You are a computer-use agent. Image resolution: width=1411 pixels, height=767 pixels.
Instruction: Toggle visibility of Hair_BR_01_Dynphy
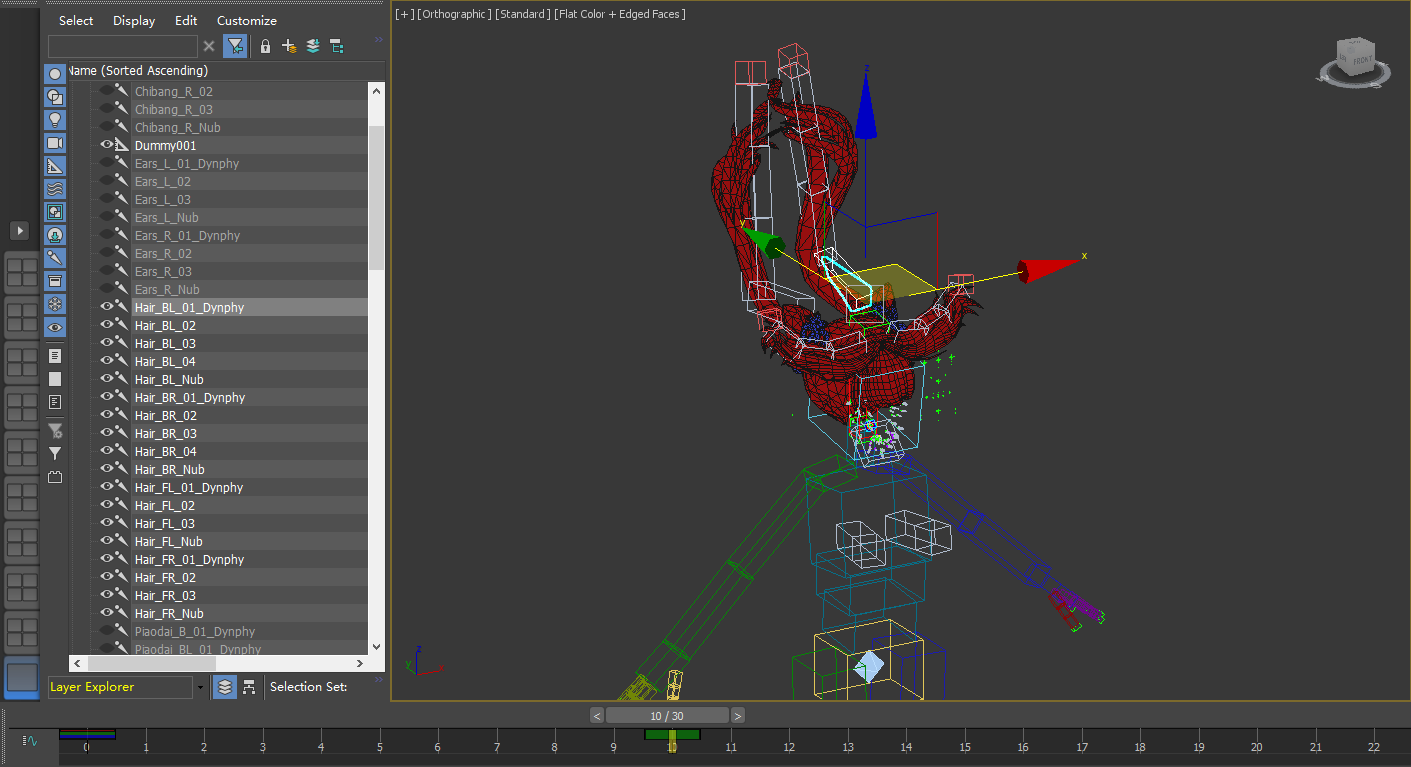(106, 397)
